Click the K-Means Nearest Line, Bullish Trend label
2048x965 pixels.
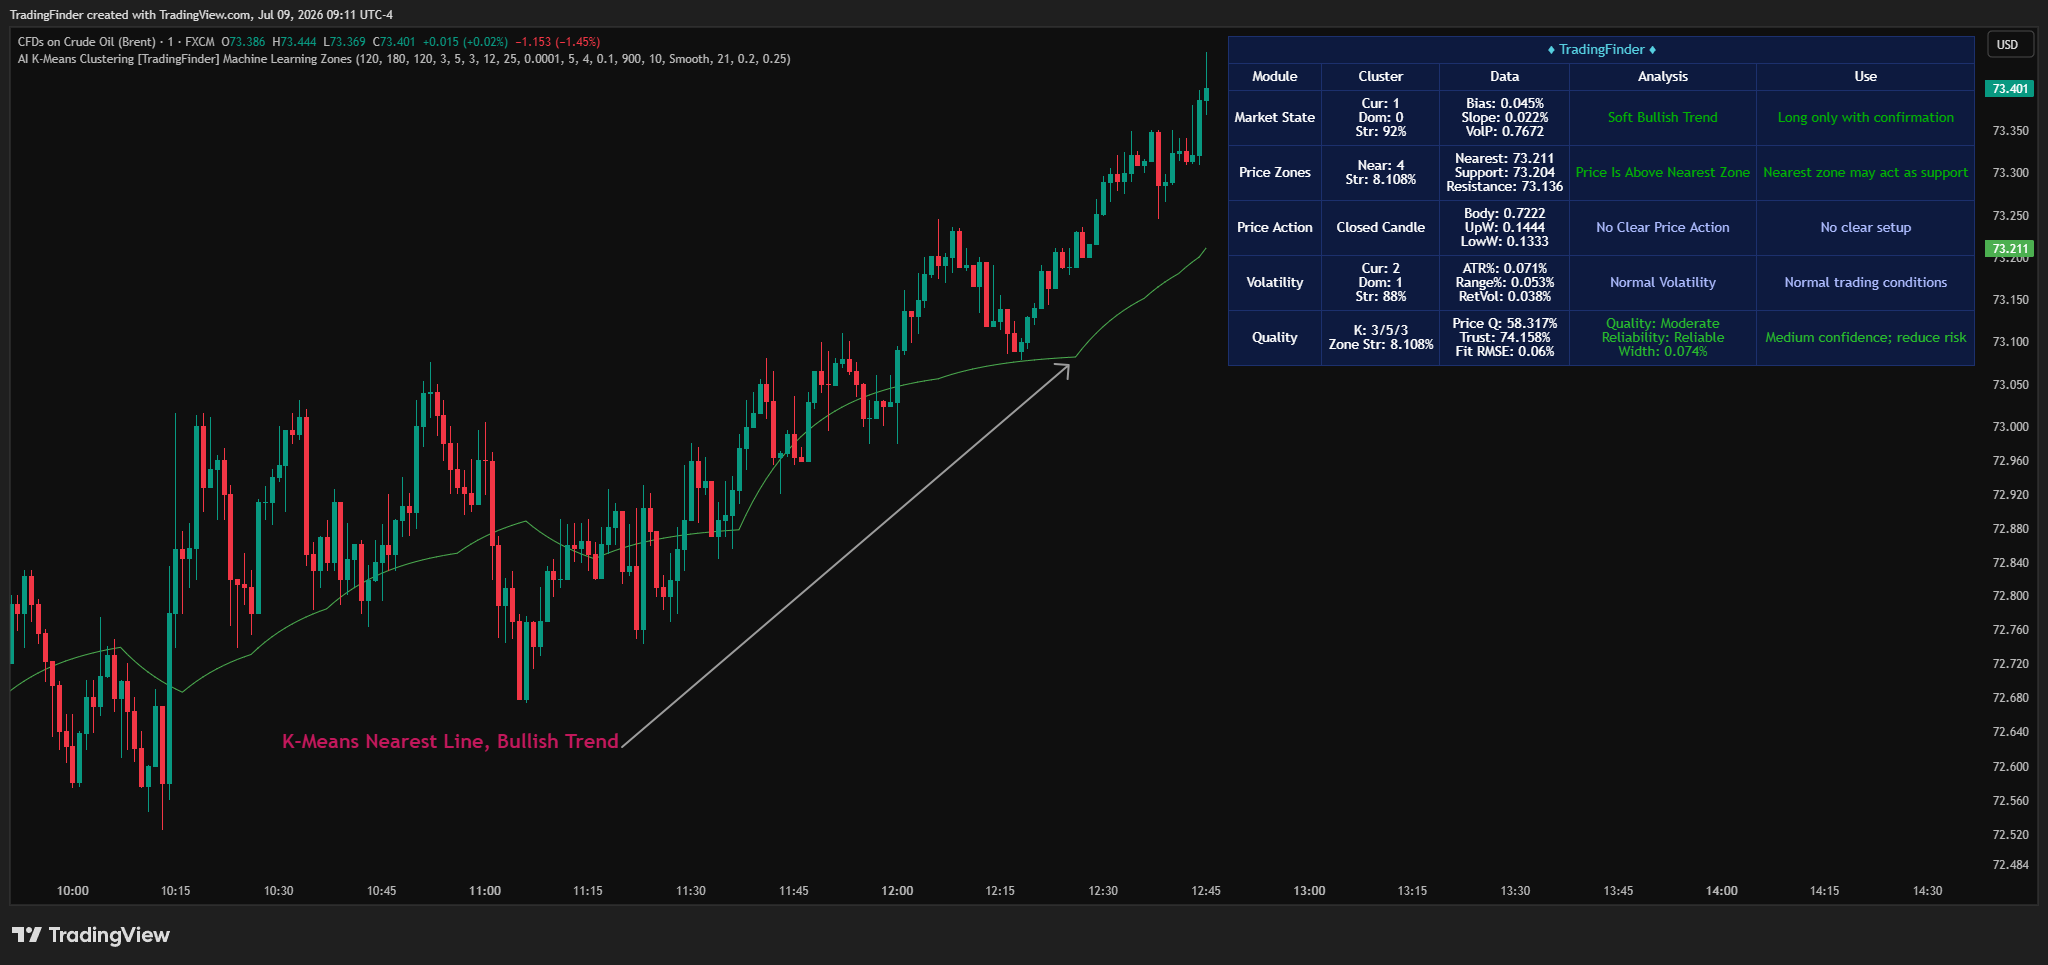(450, 741)
